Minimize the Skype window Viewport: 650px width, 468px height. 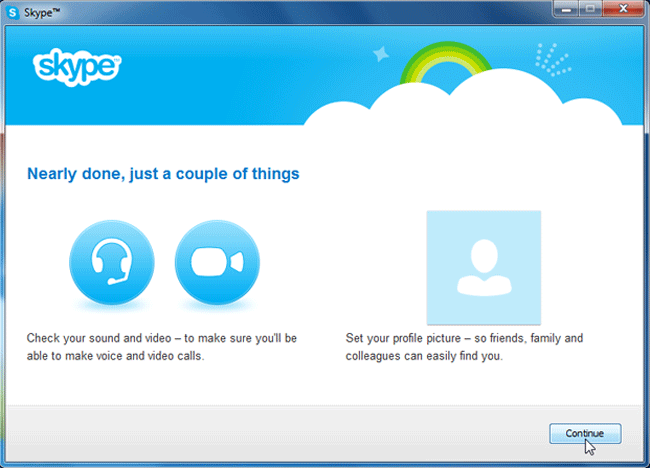[566, 9]
